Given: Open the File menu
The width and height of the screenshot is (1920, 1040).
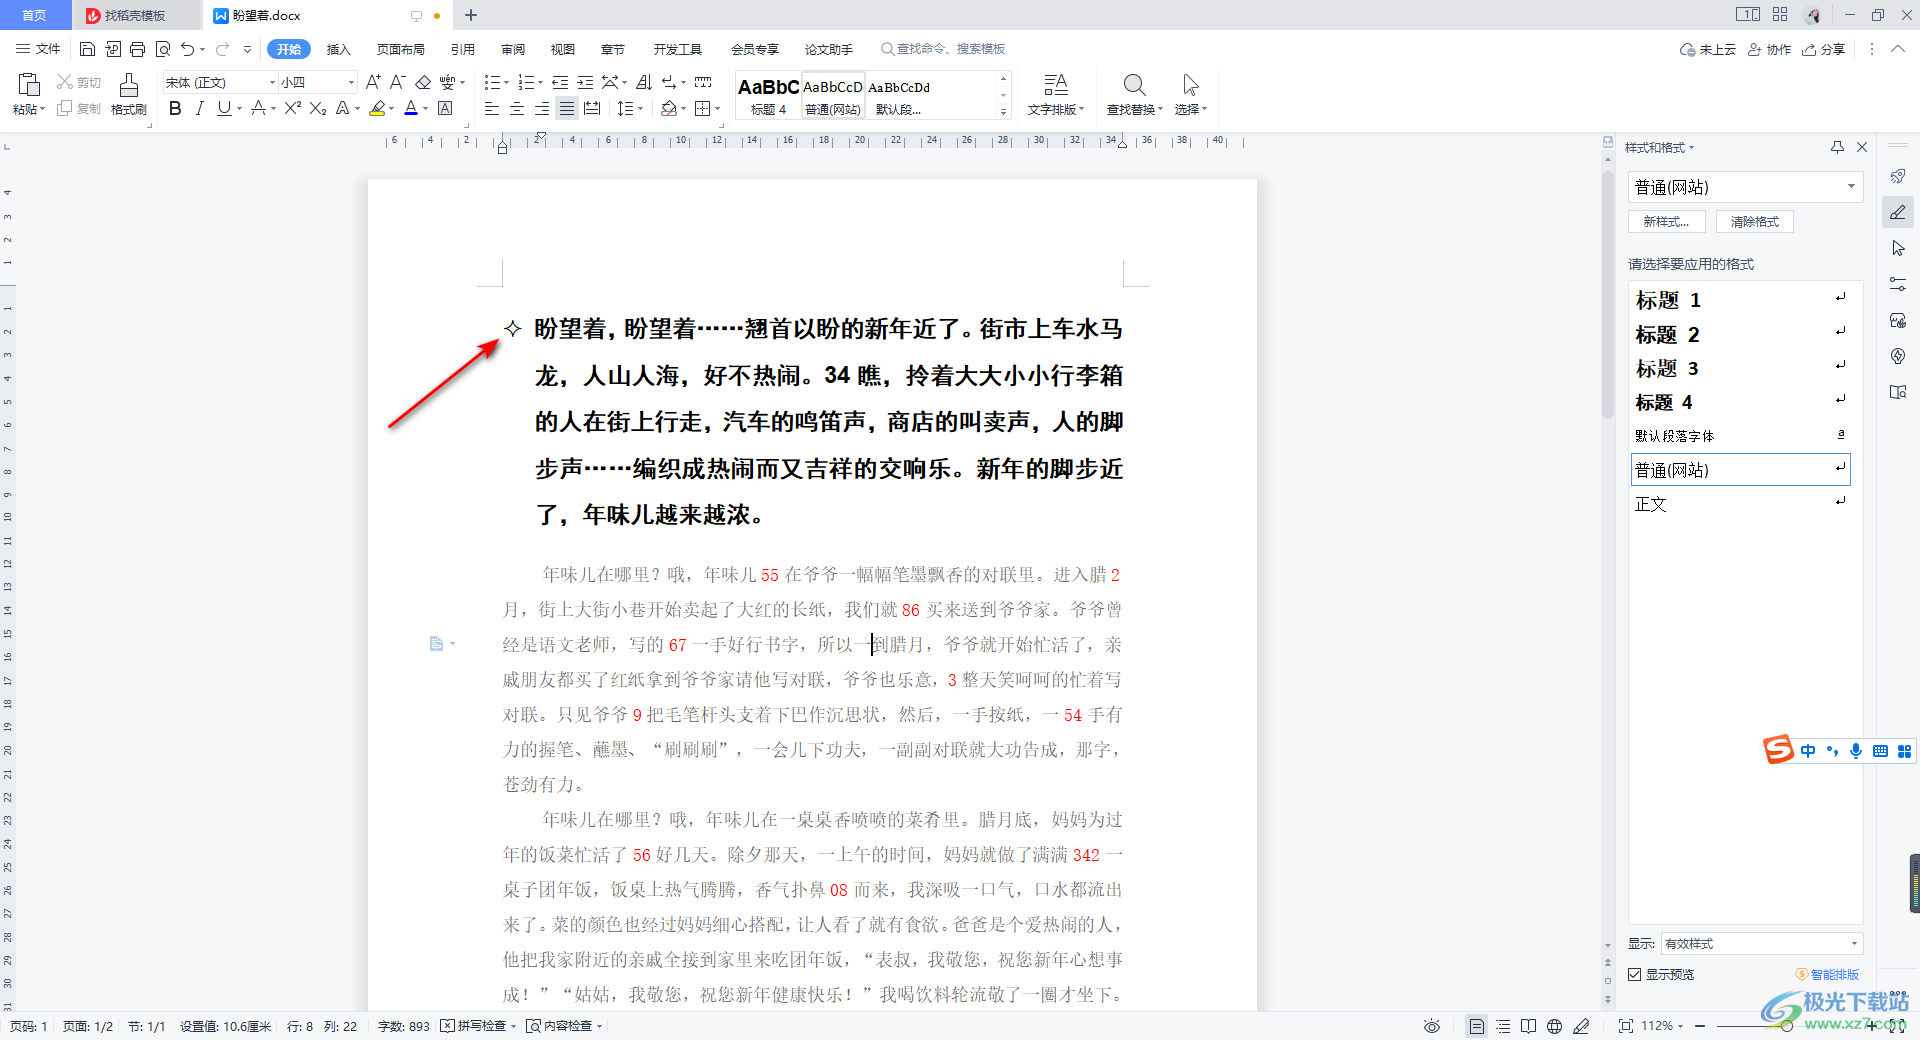Looking at the screenshot, I should [x=38, y=49].
